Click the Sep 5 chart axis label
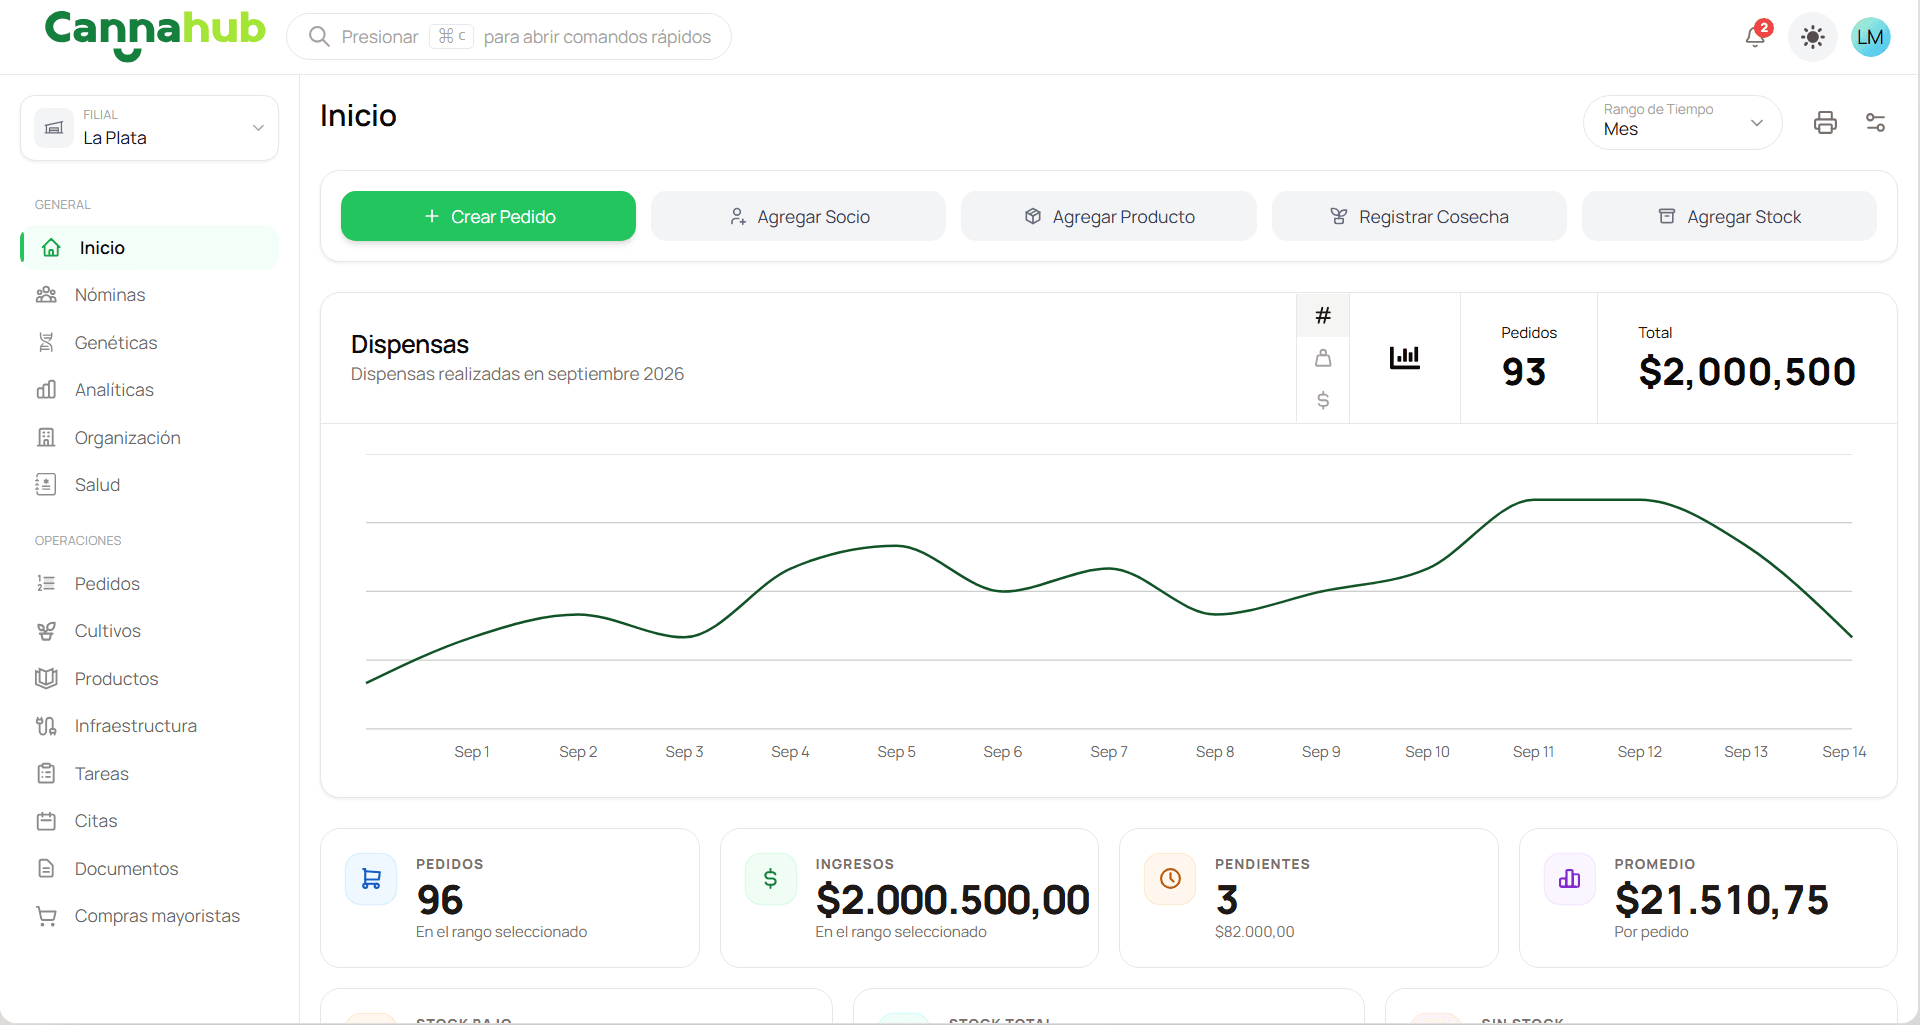 tap(896, 752)
